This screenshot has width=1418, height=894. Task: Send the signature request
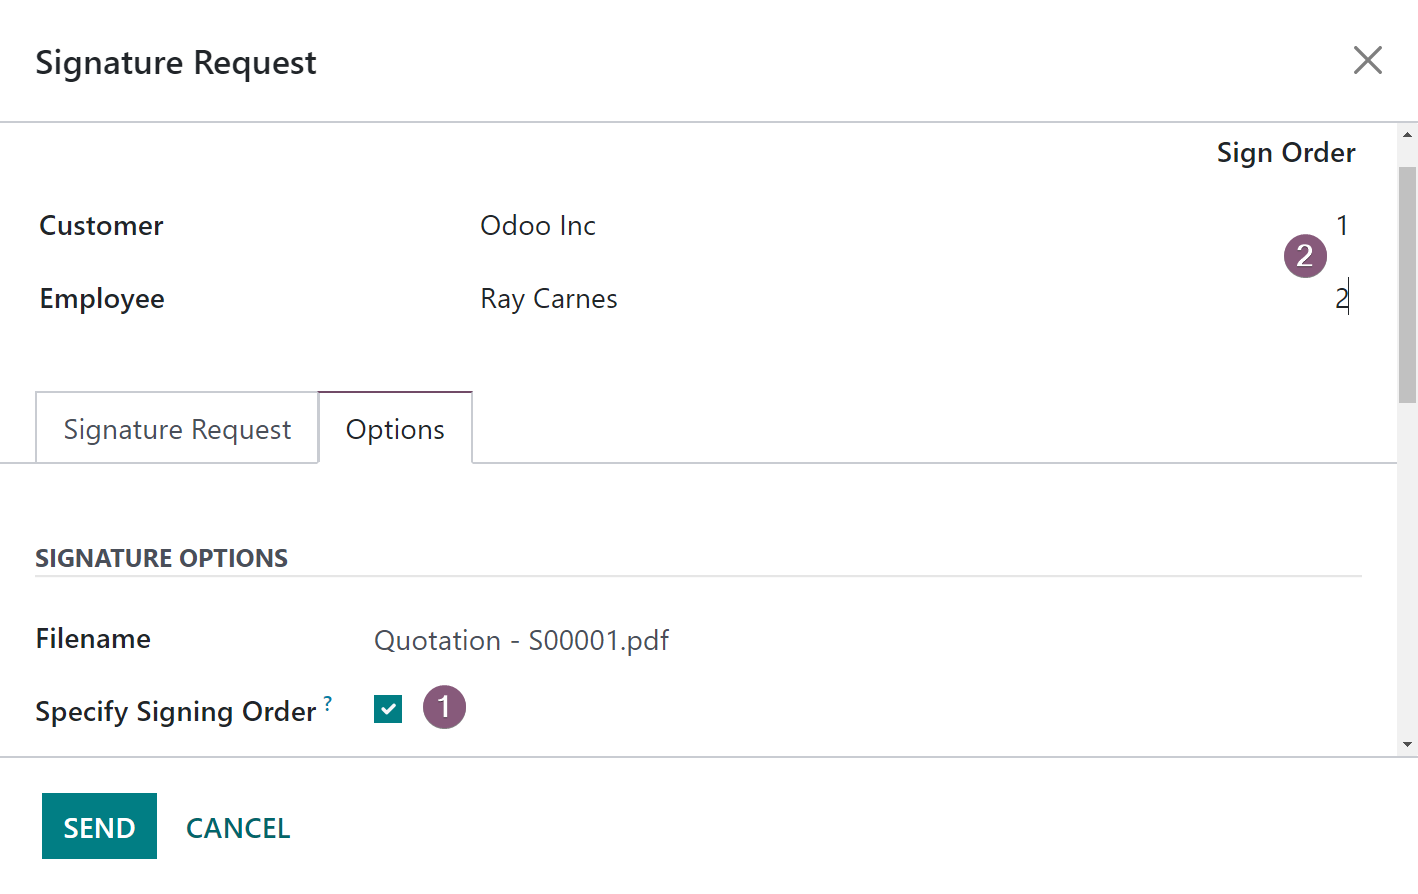click(99, 826)
